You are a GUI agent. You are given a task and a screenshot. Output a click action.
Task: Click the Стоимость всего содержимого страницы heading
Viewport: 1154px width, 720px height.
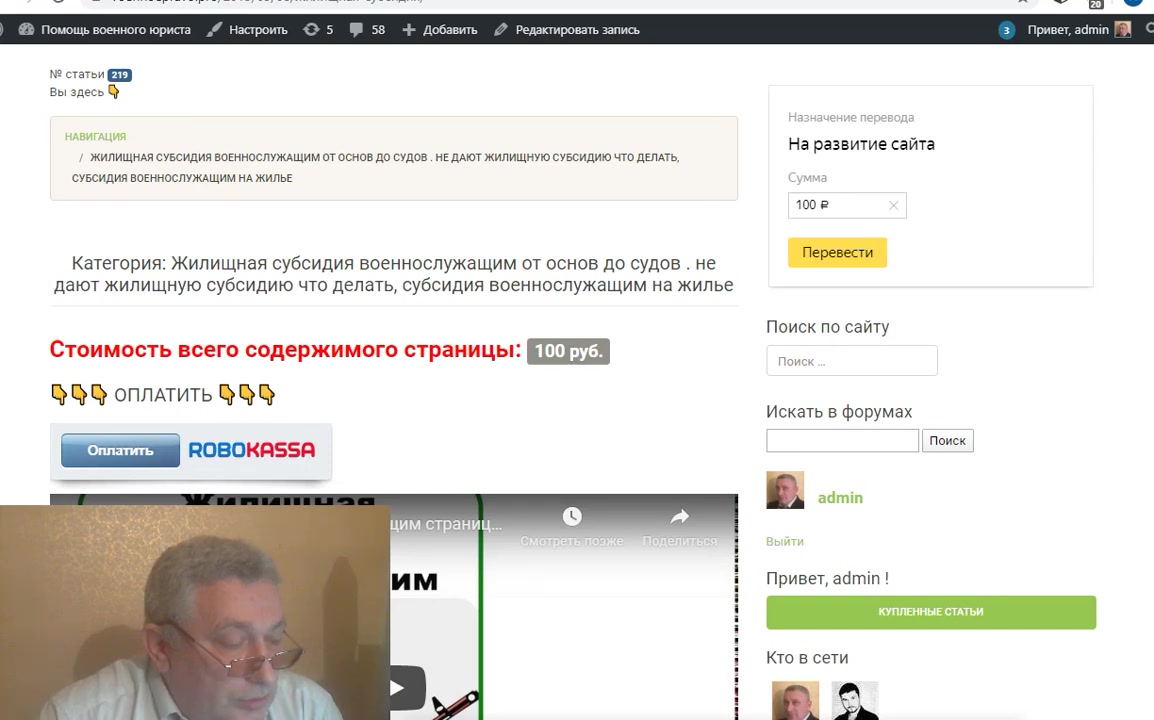tap(285, 349)
